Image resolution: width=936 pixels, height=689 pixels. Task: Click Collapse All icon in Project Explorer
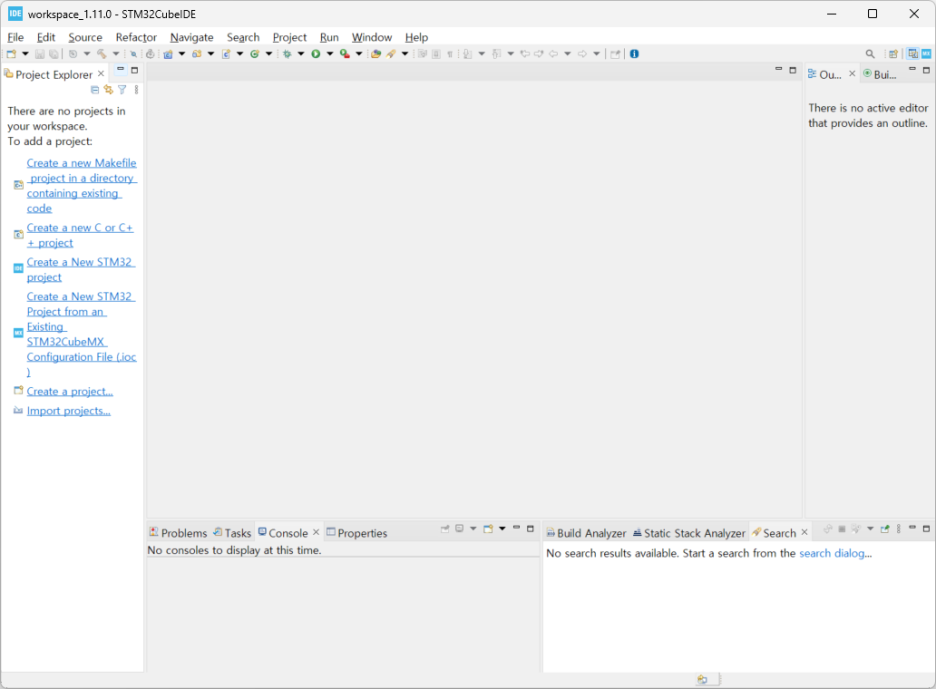pyautogui.click(x=95, y=90)
